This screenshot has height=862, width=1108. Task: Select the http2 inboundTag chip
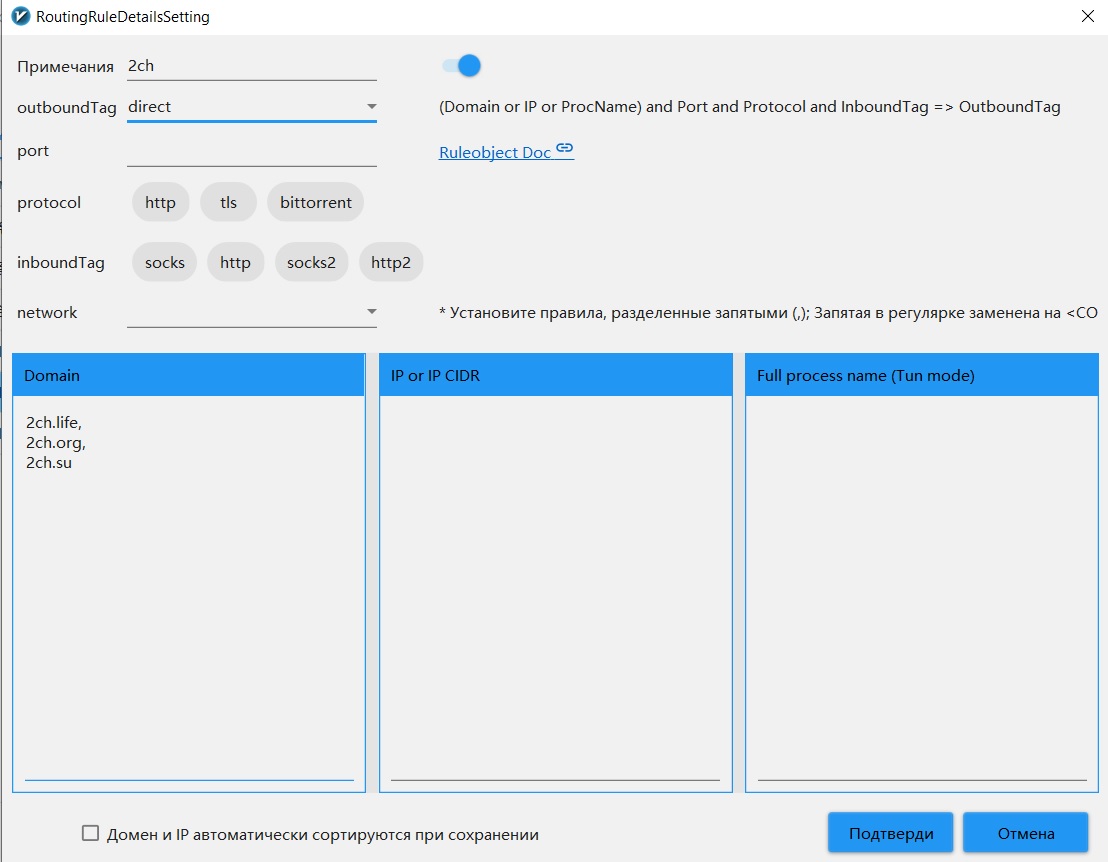click(x=391, y=262)
